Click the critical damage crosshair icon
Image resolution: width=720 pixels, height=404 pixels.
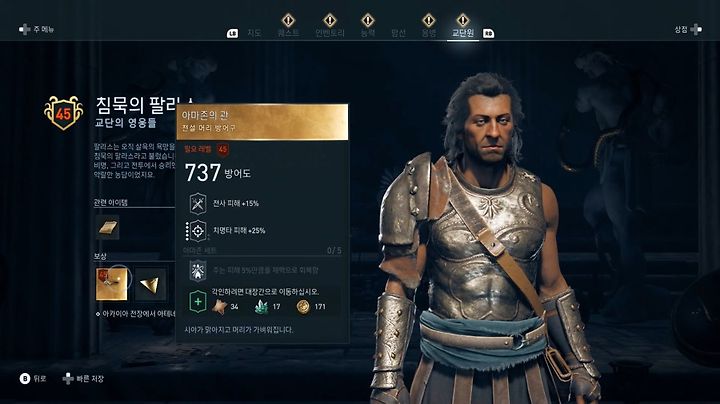tap(198, 231)
